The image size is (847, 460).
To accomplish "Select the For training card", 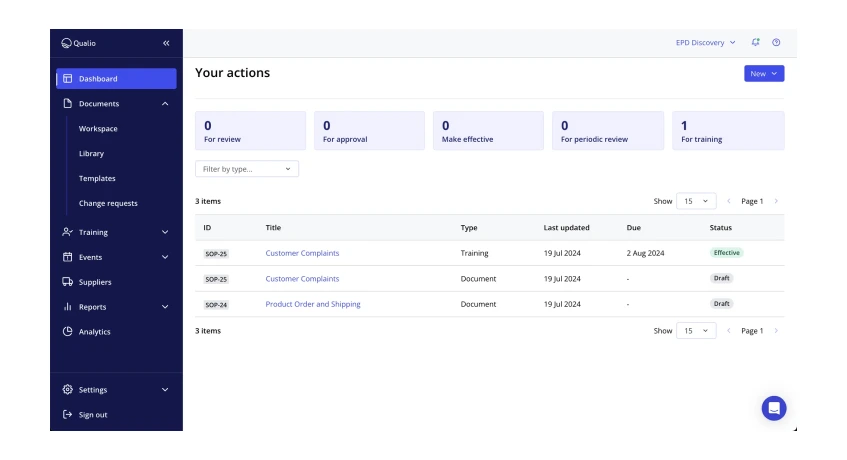I will coord(728,131).
